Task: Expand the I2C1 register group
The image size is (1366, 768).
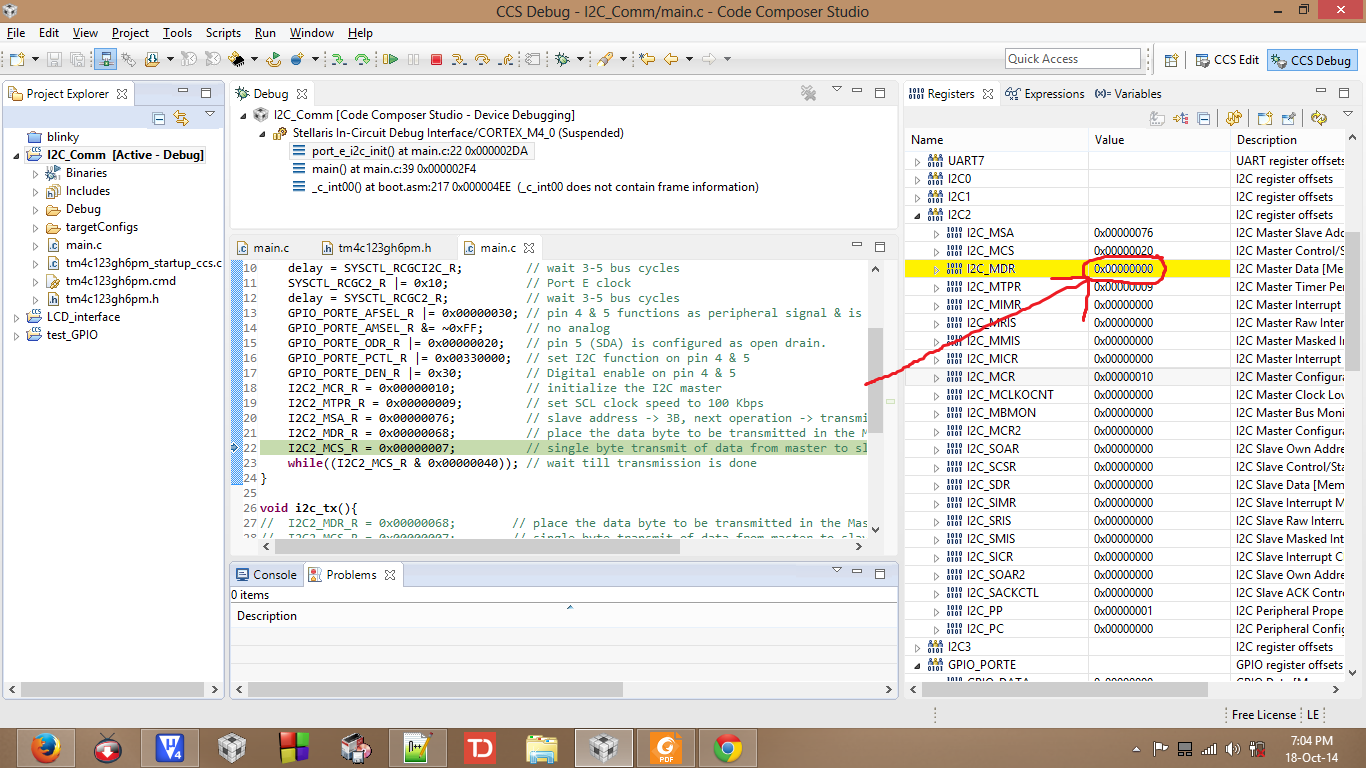Action: 918,197
